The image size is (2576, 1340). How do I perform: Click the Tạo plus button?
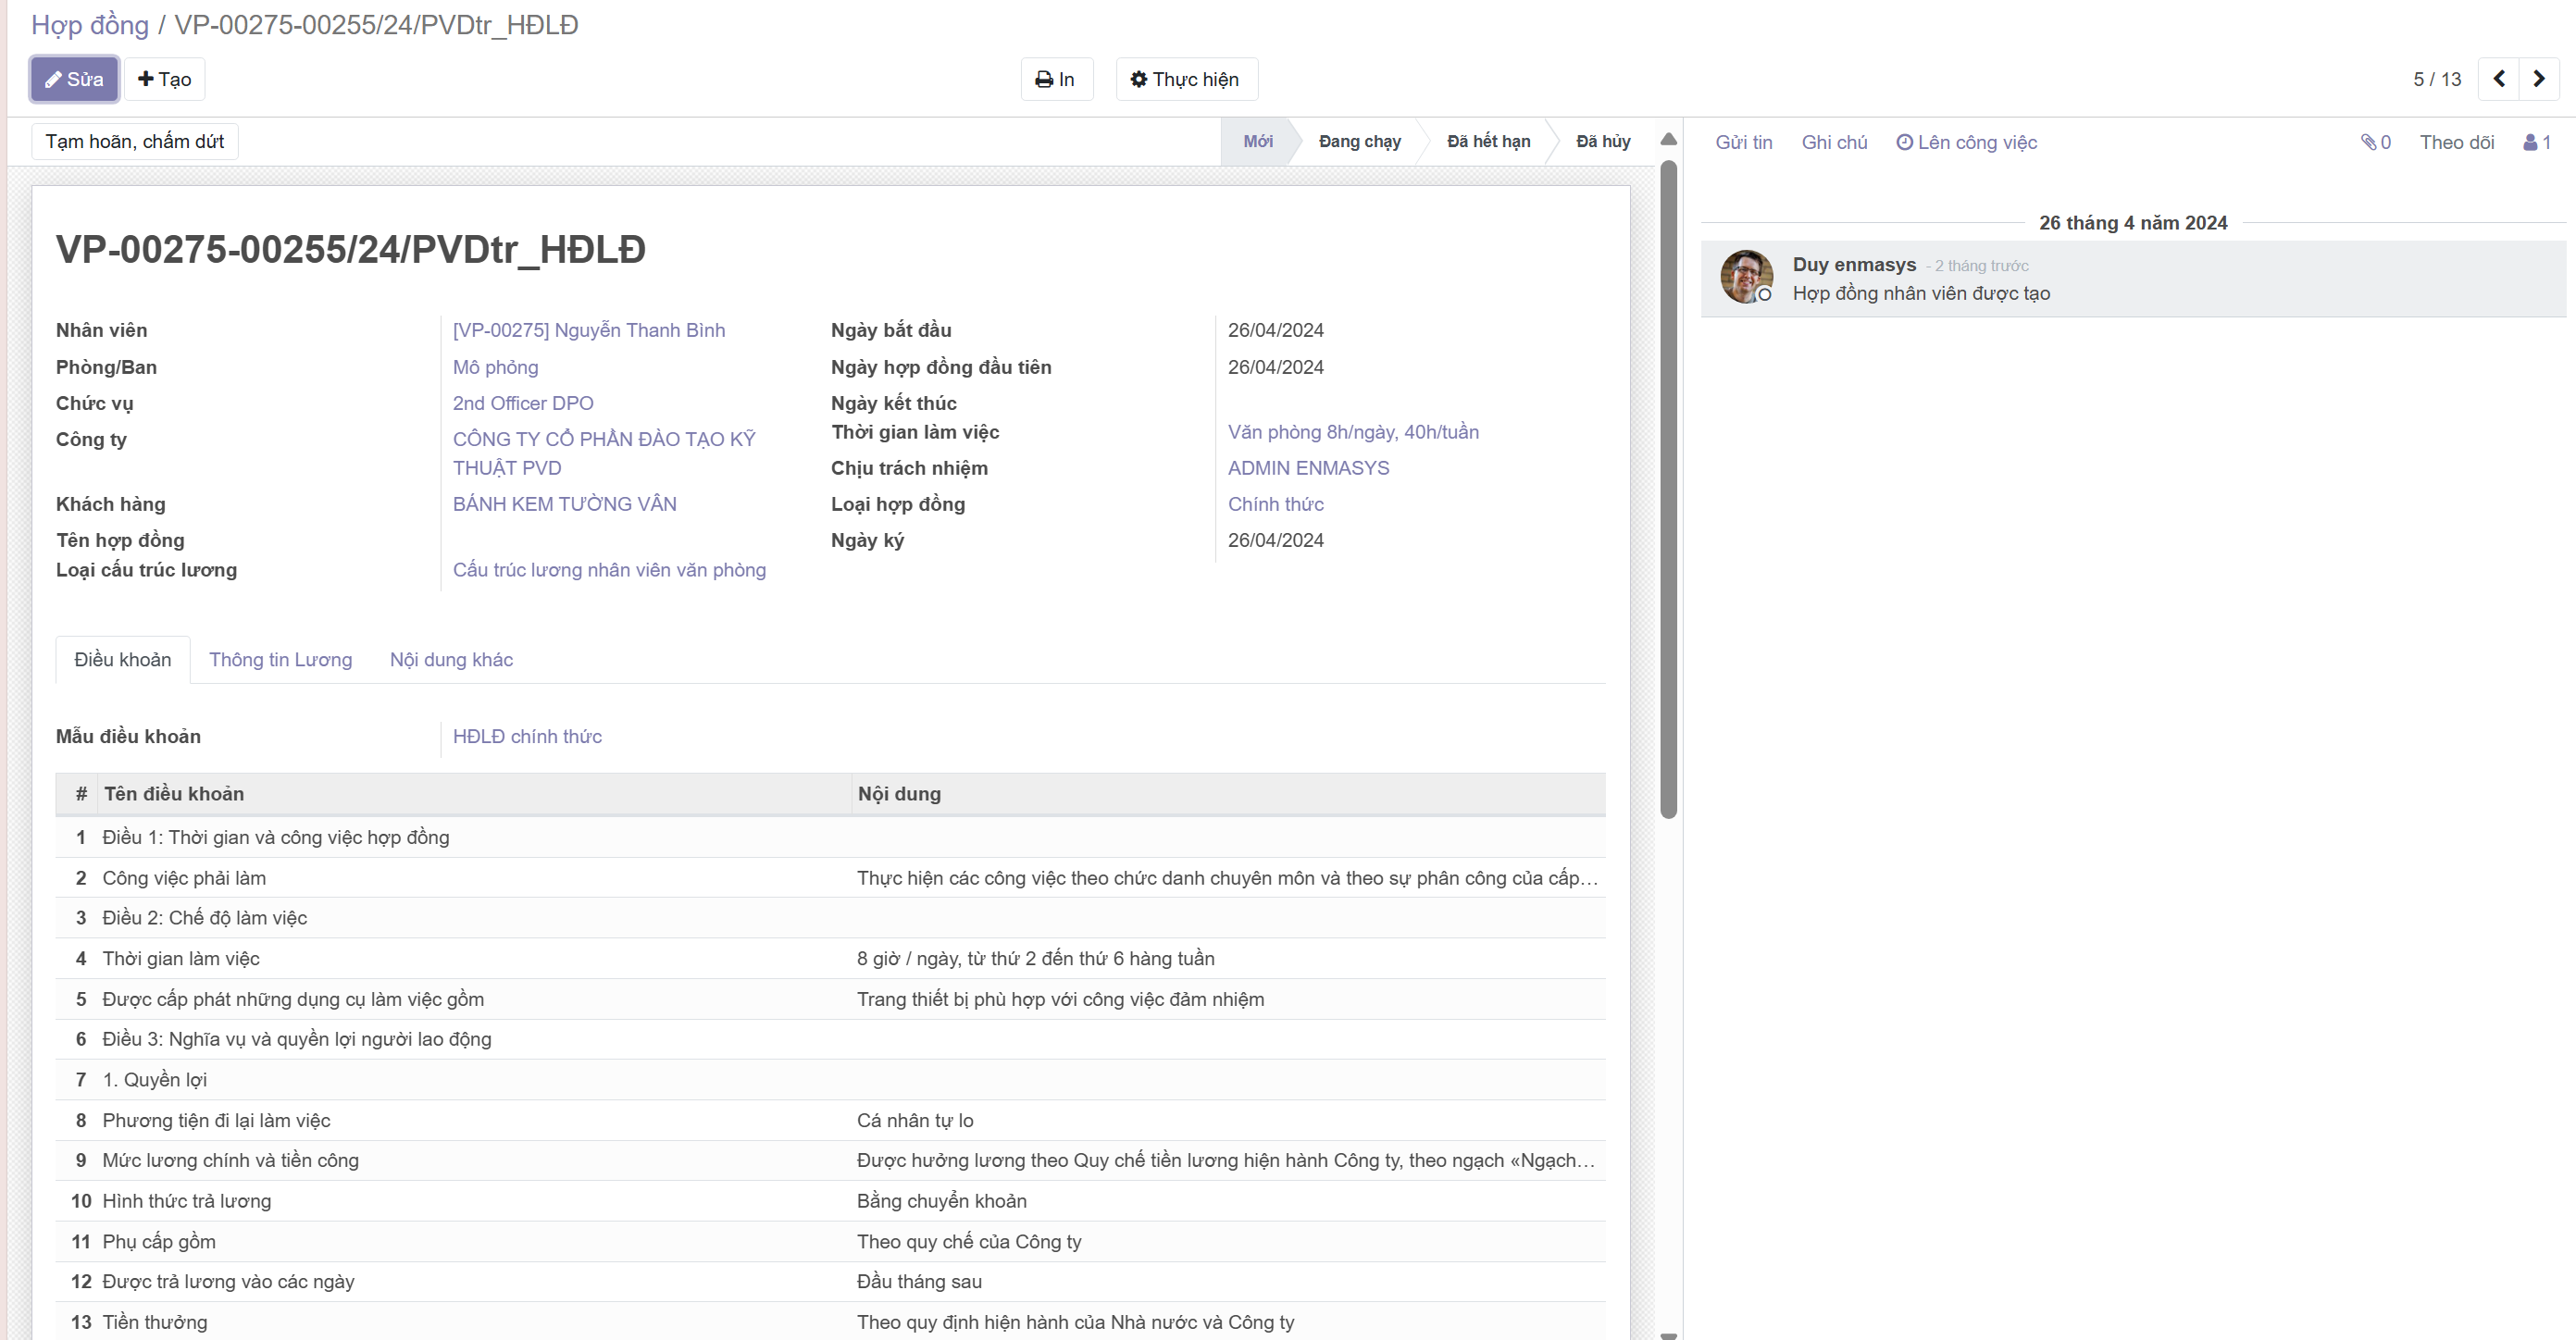(165, 79)
